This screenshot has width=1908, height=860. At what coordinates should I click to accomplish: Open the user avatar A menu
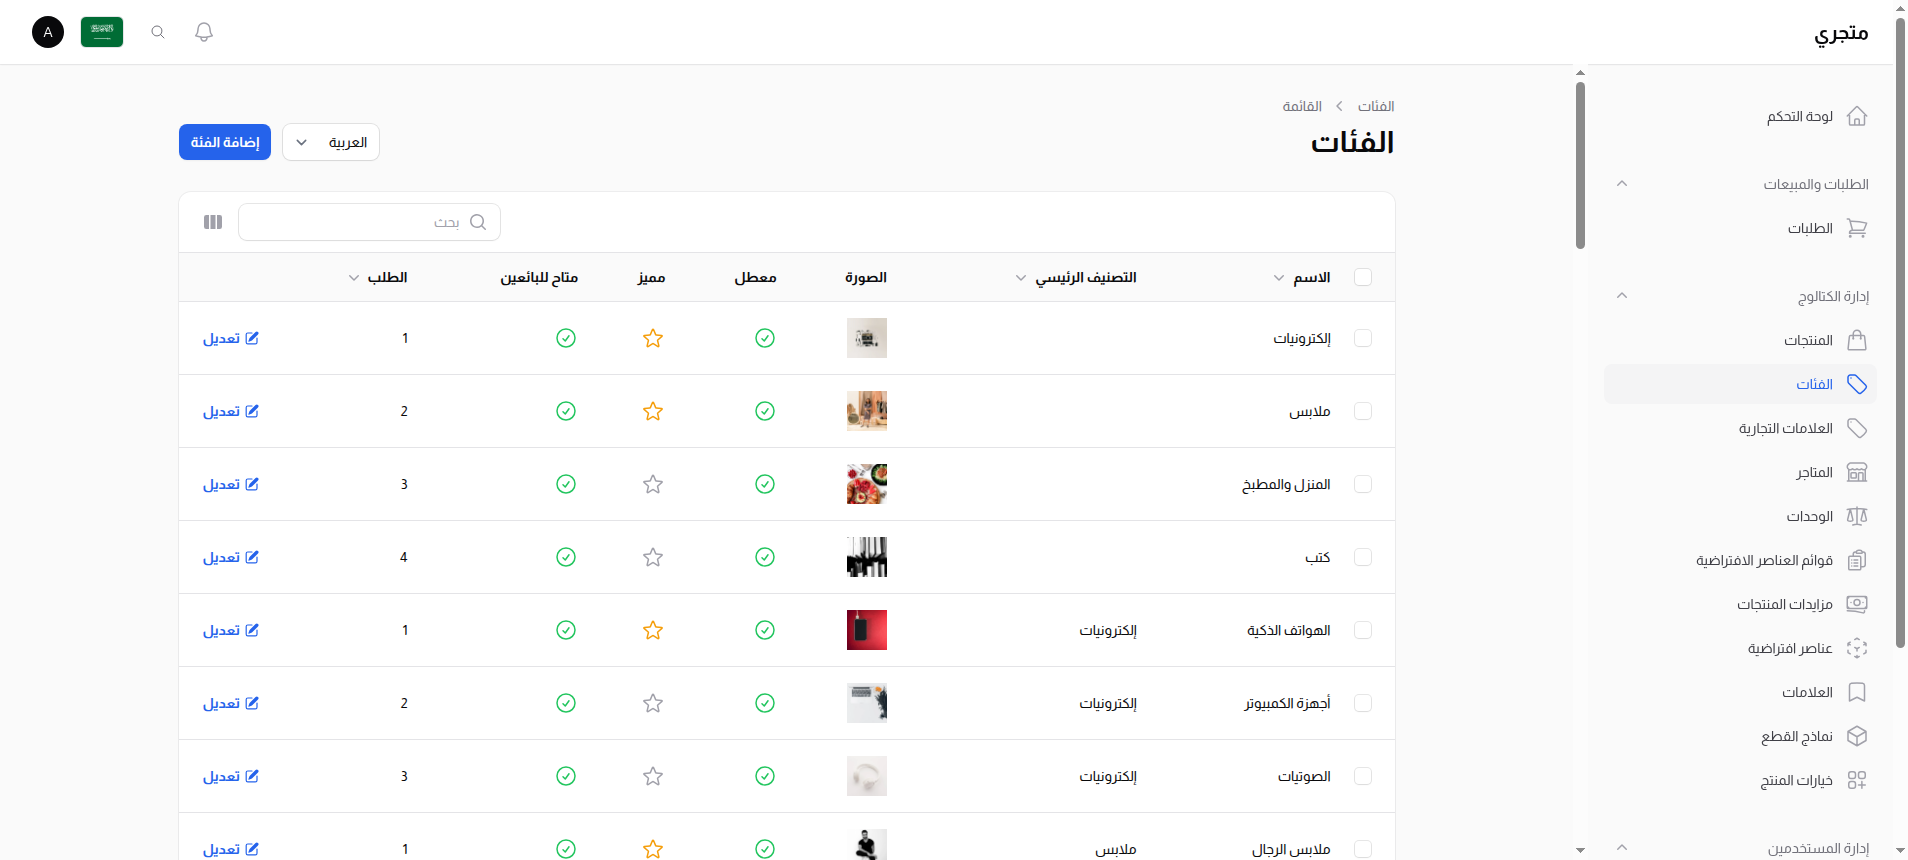point(48,32)
